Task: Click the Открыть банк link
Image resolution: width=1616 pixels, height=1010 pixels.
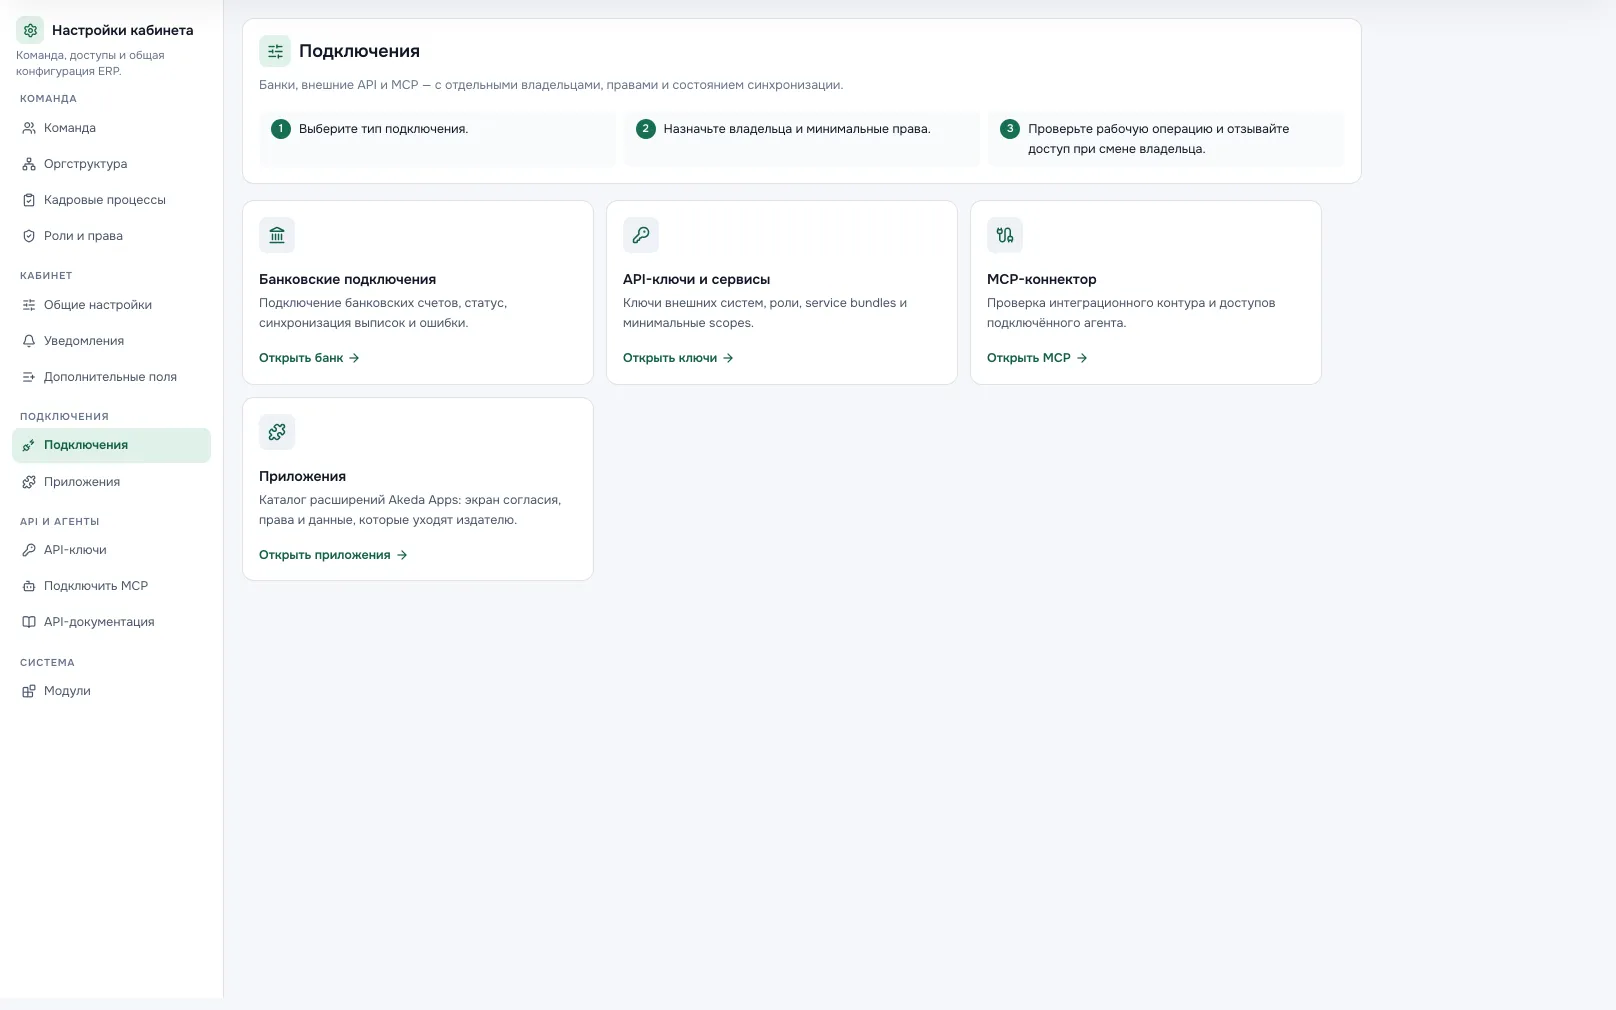Action: [x=309, y=358]
